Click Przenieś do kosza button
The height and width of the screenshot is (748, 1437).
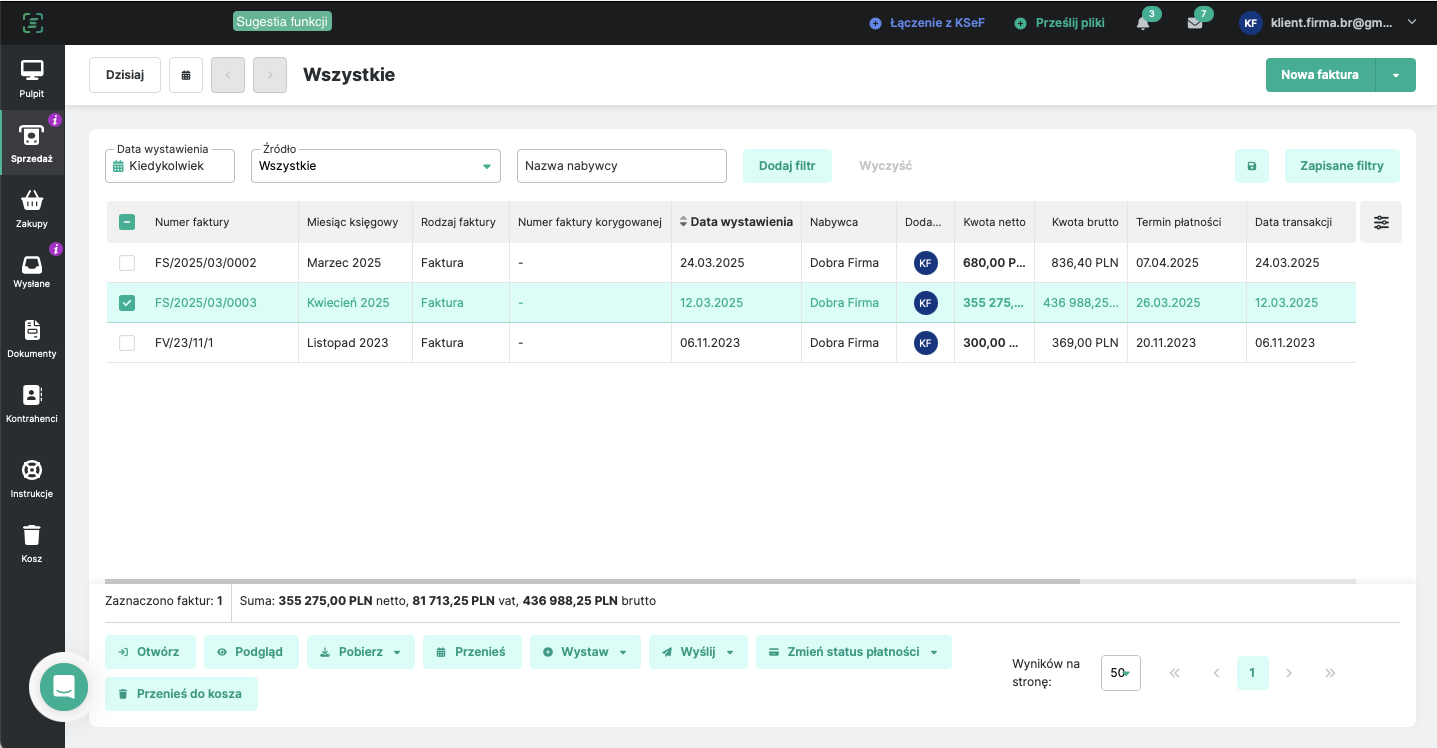click(181, 694)
